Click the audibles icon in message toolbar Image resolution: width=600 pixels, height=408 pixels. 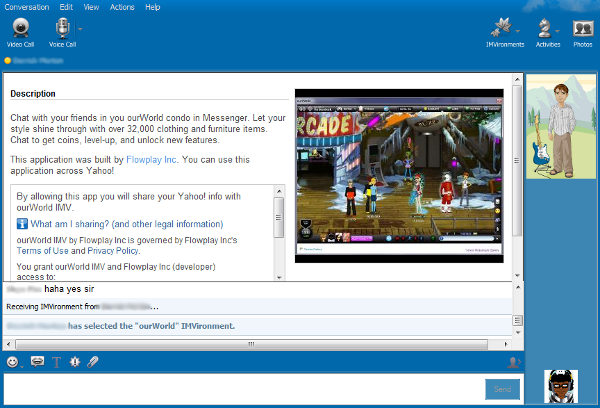pyautogui.click(x=37, y=362)
